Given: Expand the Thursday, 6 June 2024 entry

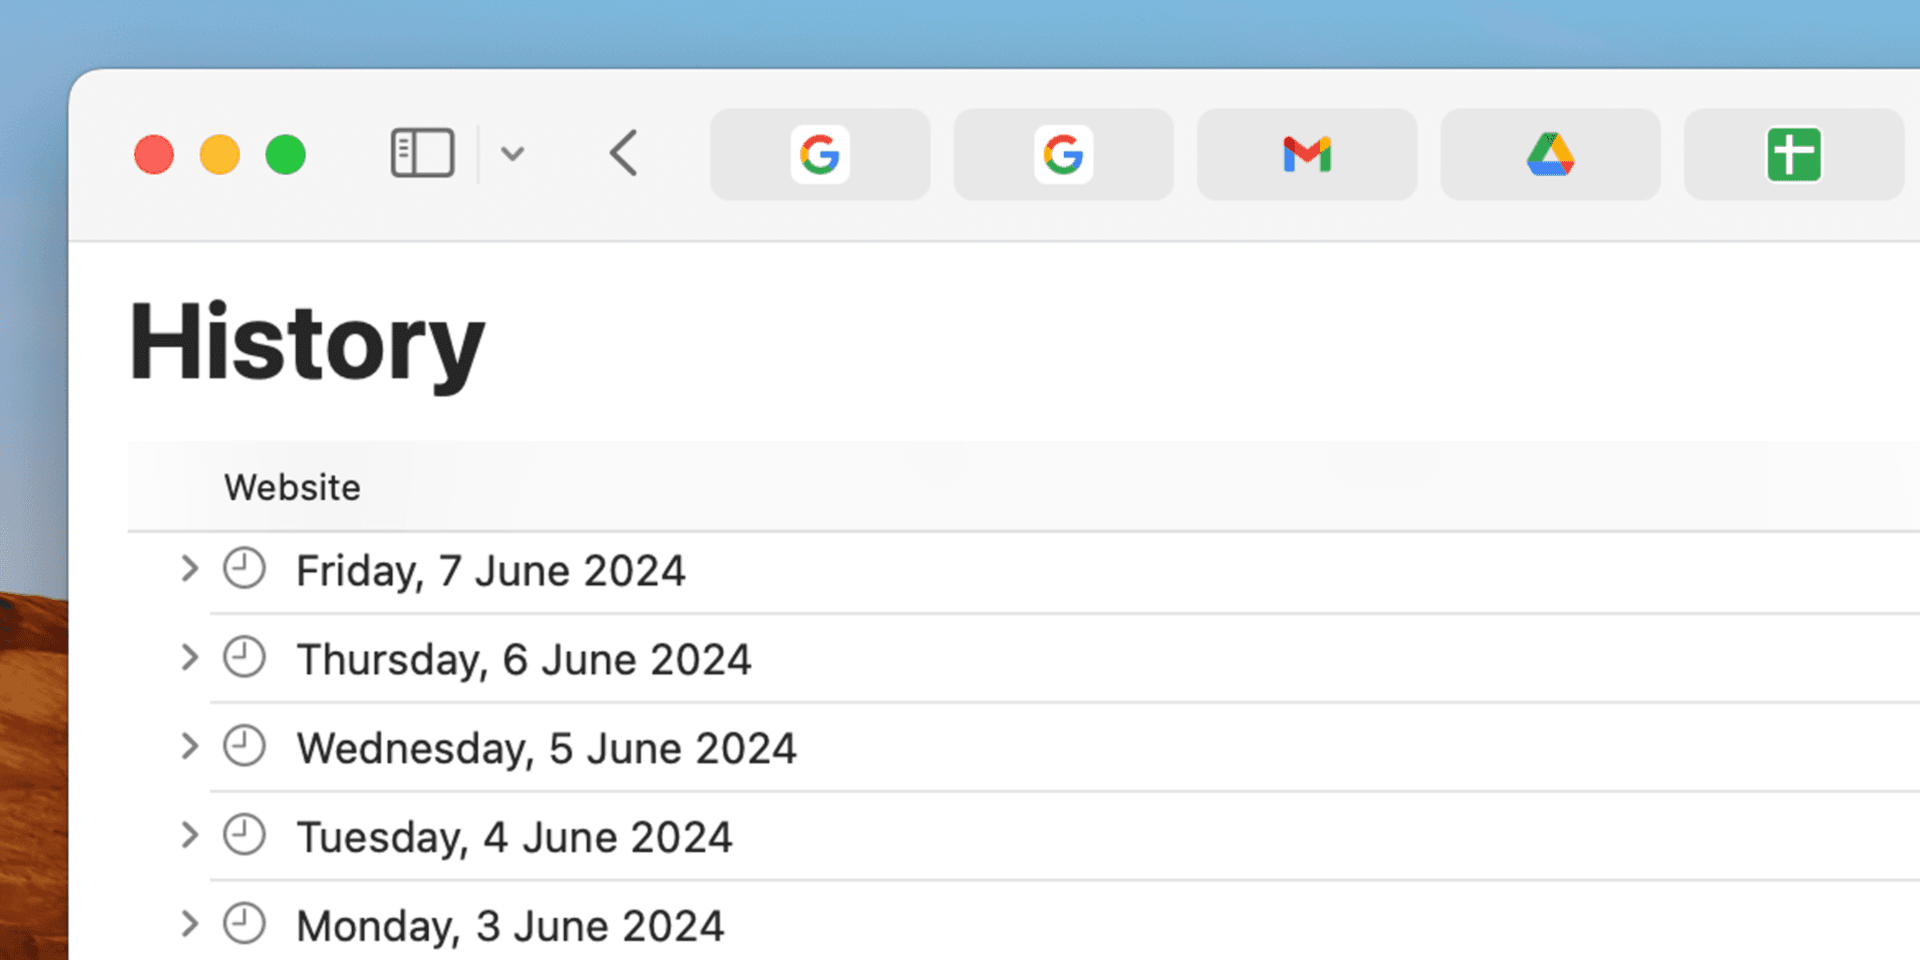Looking at the screenshot, I should pos(188,657).
